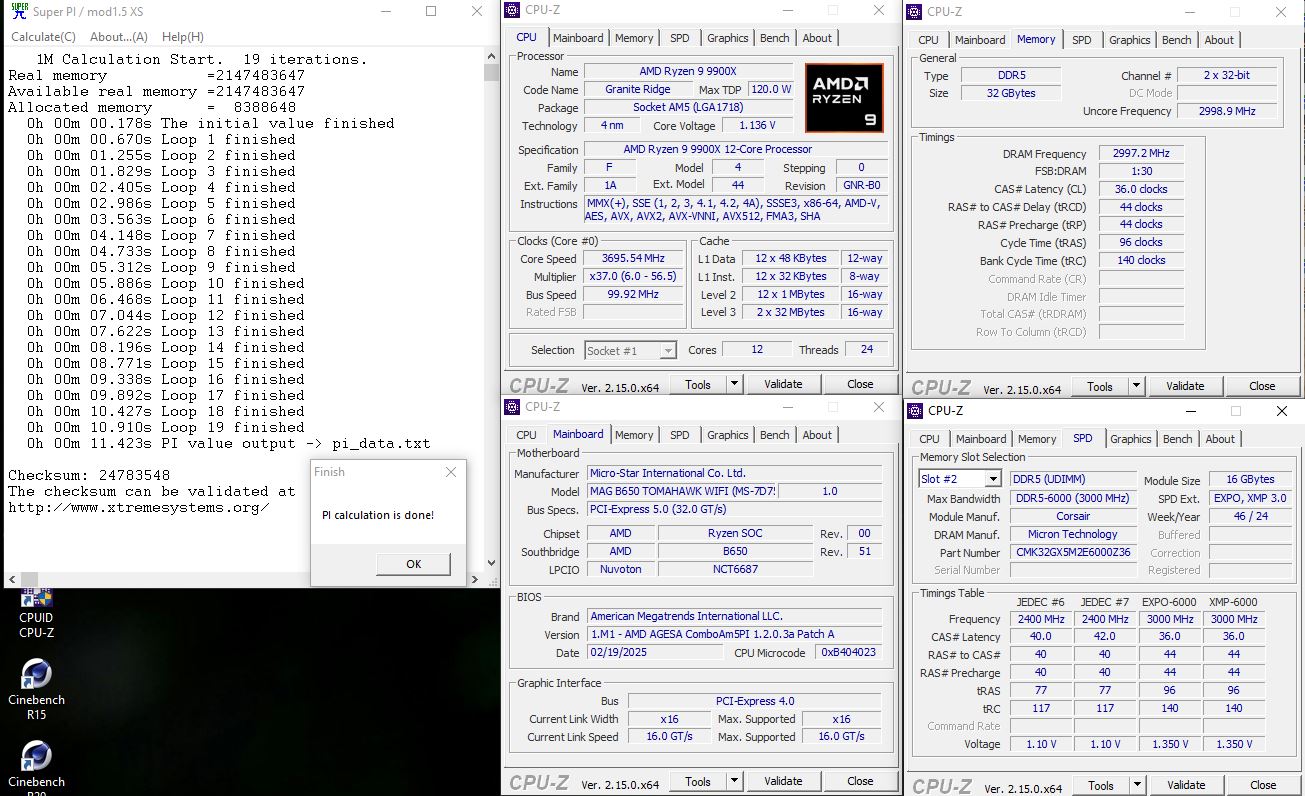This screenshot has width=1305, height=796.
Task: Click the Tools button in the SPD window
Action: pos(1100,785)
